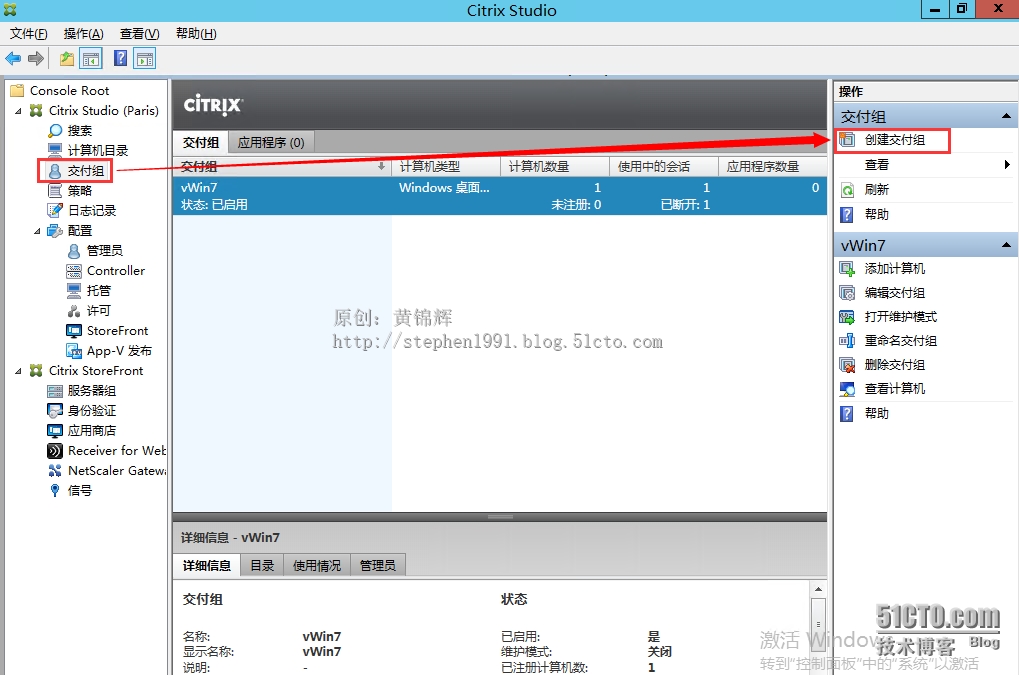Click the 刷新 action icon

[847, 190]
